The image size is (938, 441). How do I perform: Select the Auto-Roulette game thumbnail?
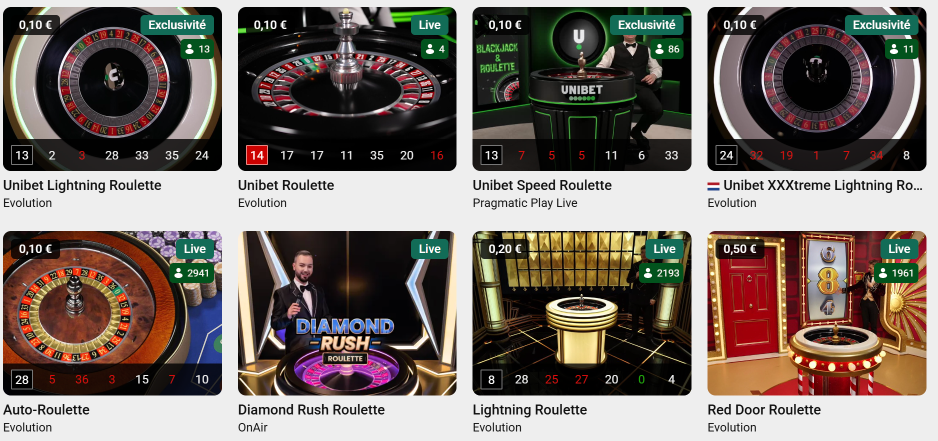pyautogui.click(x=112, y=313)
